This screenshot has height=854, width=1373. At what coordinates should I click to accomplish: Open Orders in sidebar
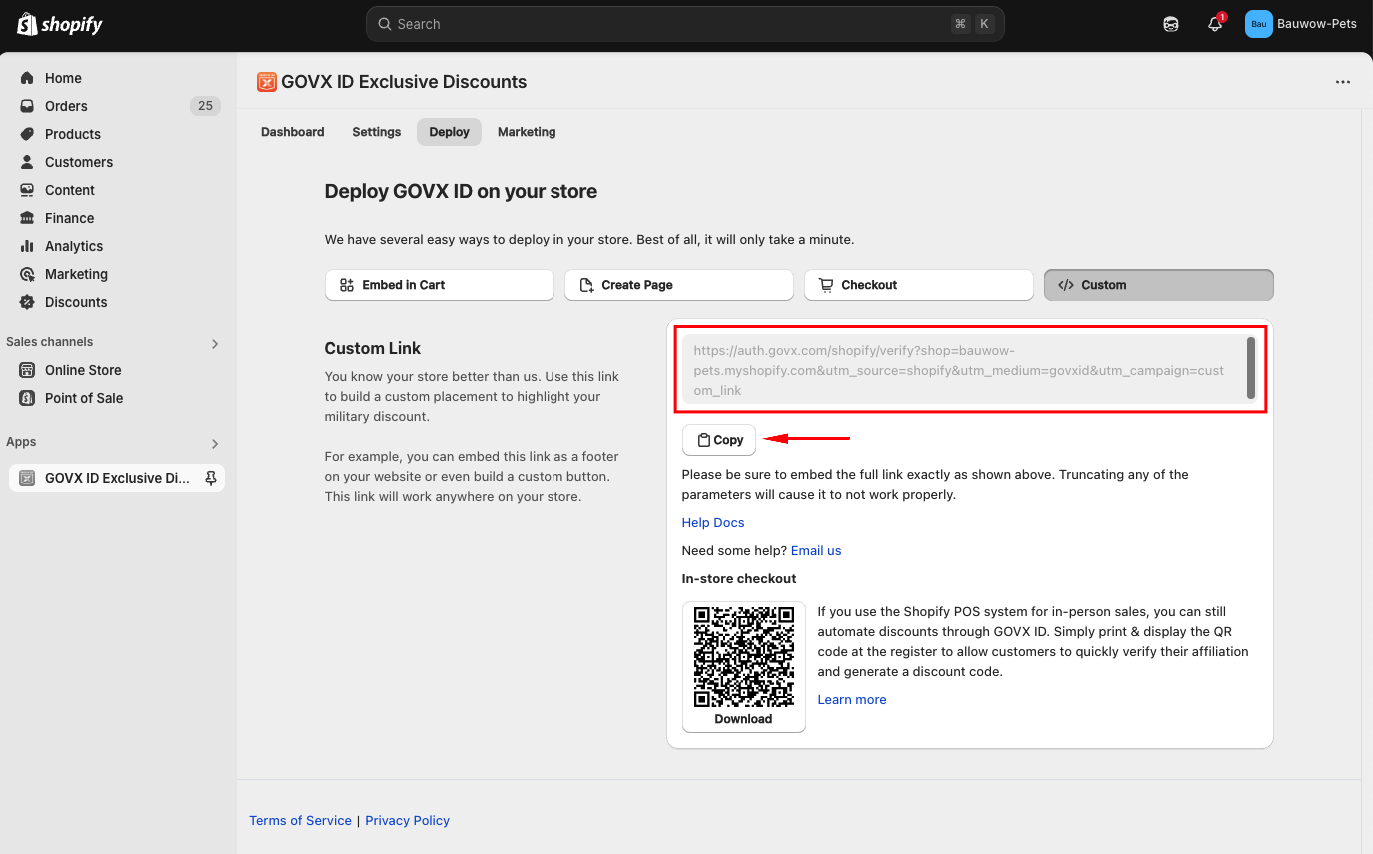pyautogui.click(x=66, y=106)
